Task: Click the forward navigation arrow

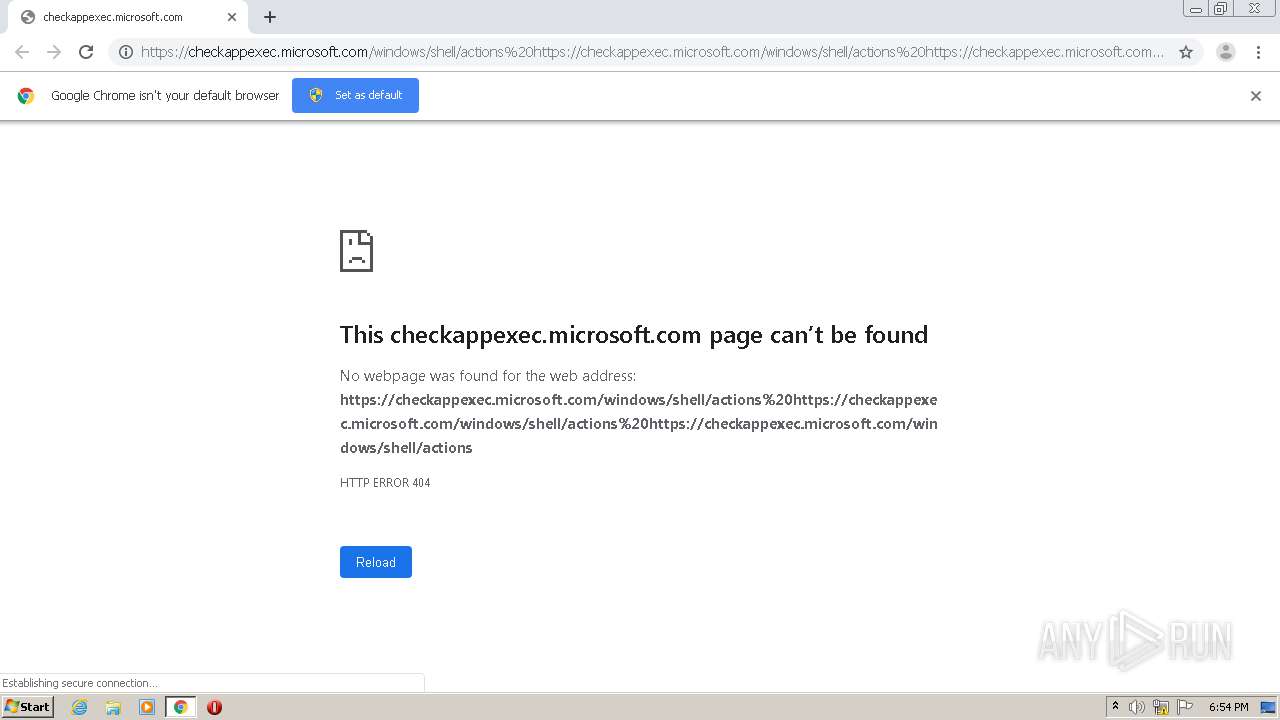Action: (54, 52)
